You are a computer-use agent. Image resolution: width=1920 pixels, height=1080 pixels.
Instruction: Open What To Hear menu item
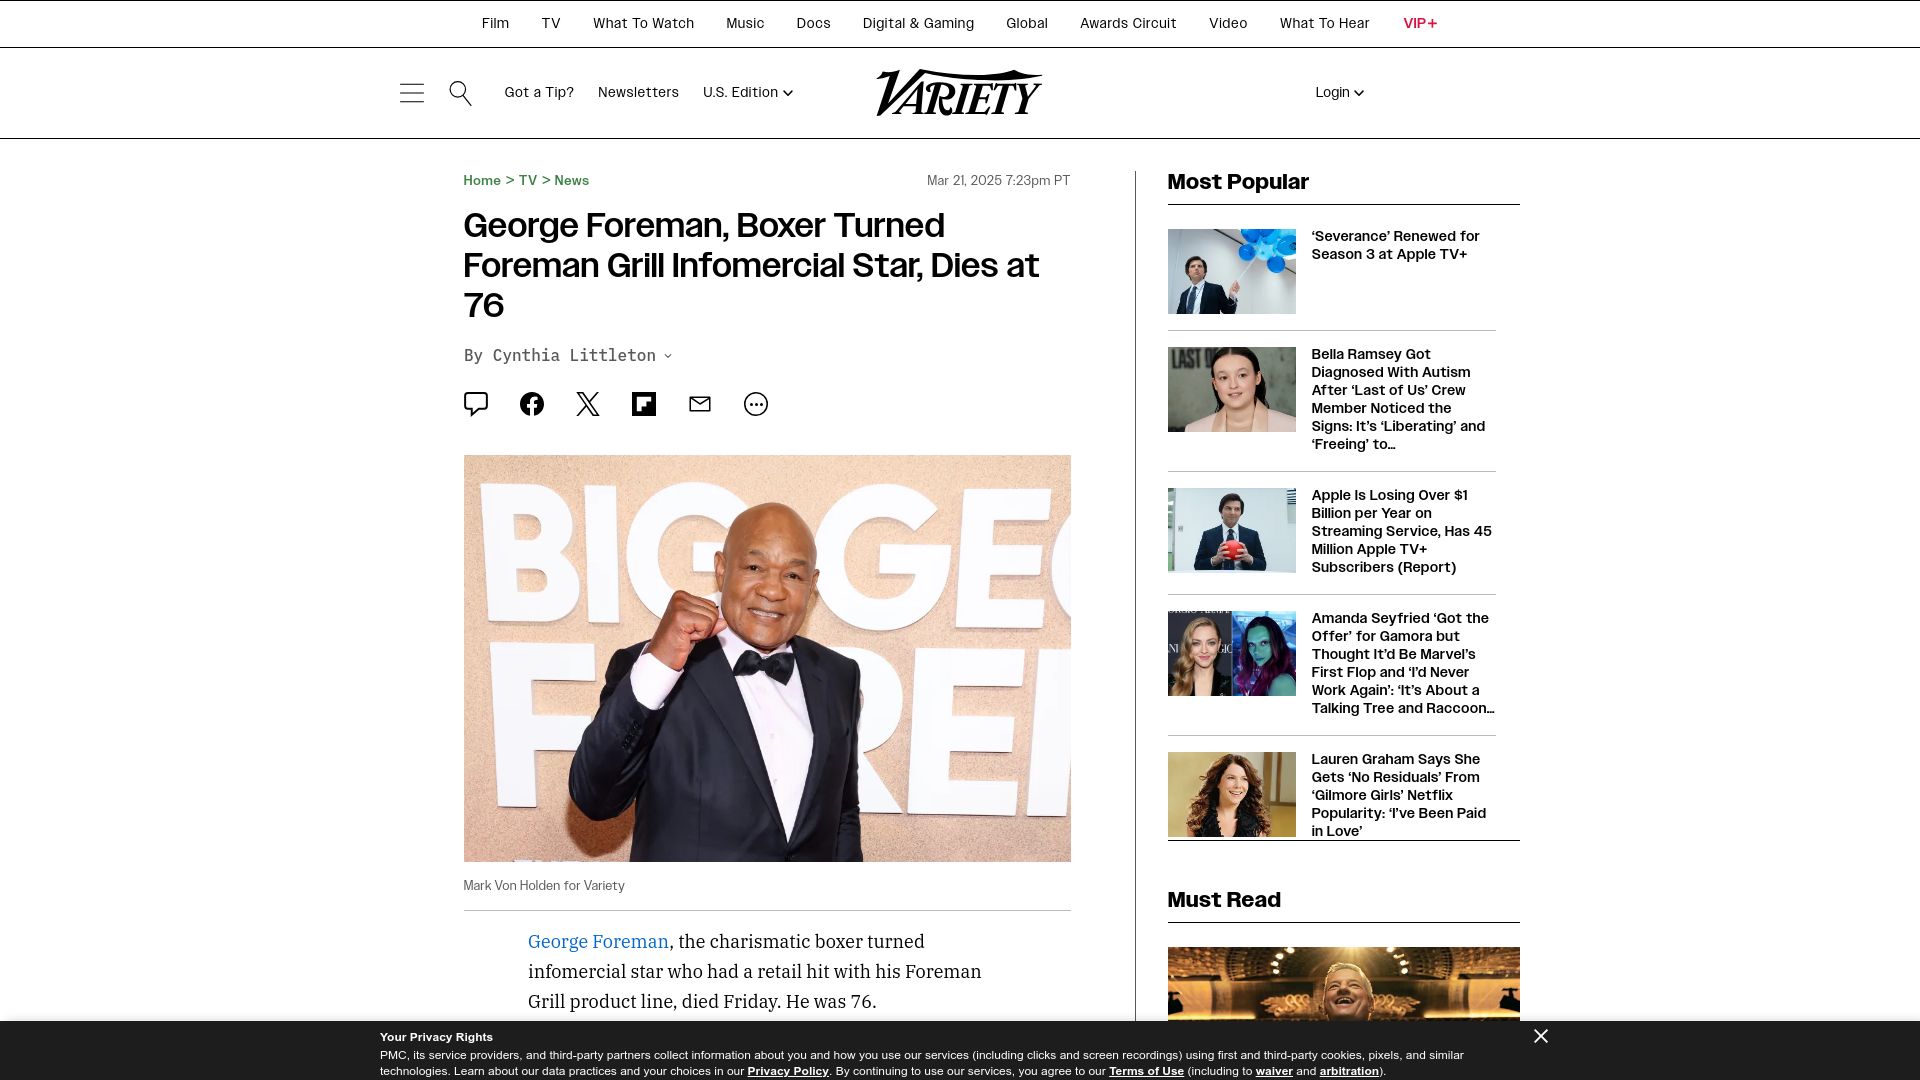(1324, 23)
